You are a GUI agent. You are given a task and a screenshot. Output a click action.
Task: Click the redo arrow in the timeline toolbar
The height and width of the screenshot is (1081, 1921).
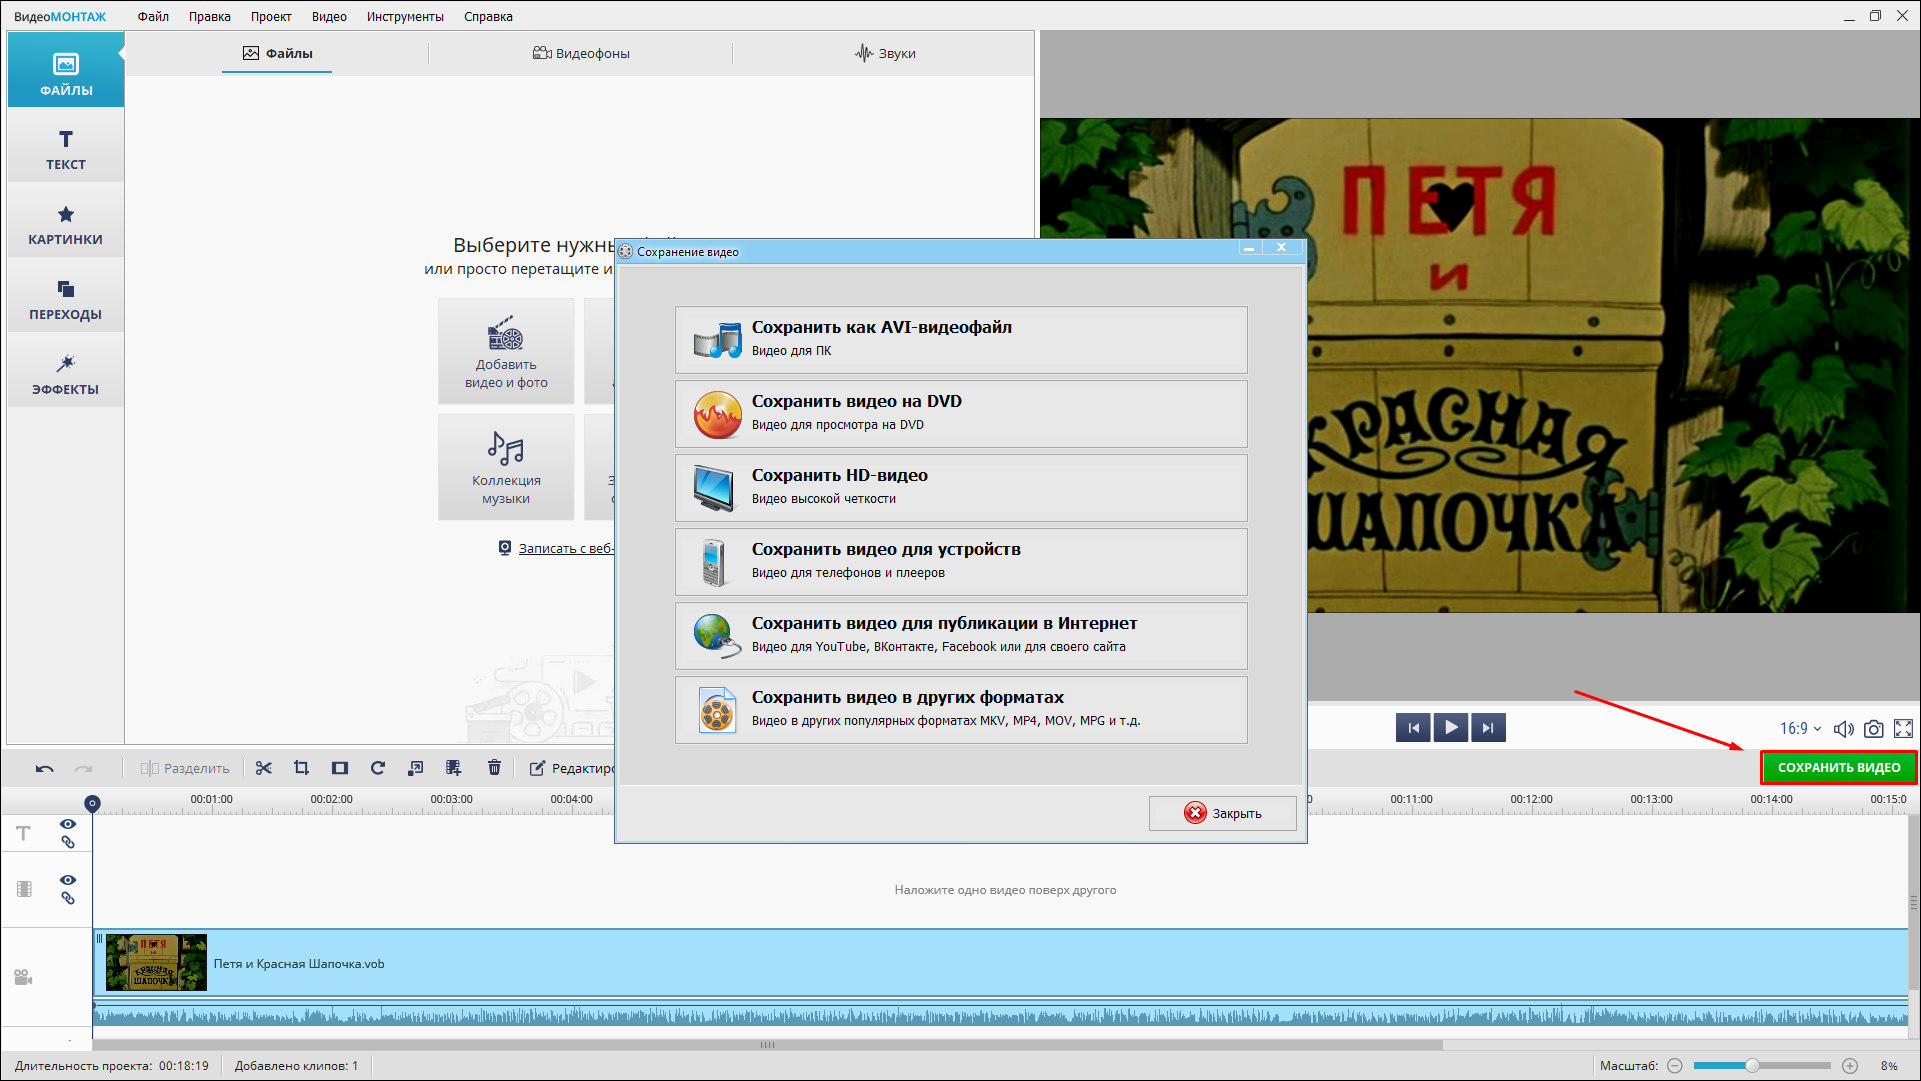83,768
